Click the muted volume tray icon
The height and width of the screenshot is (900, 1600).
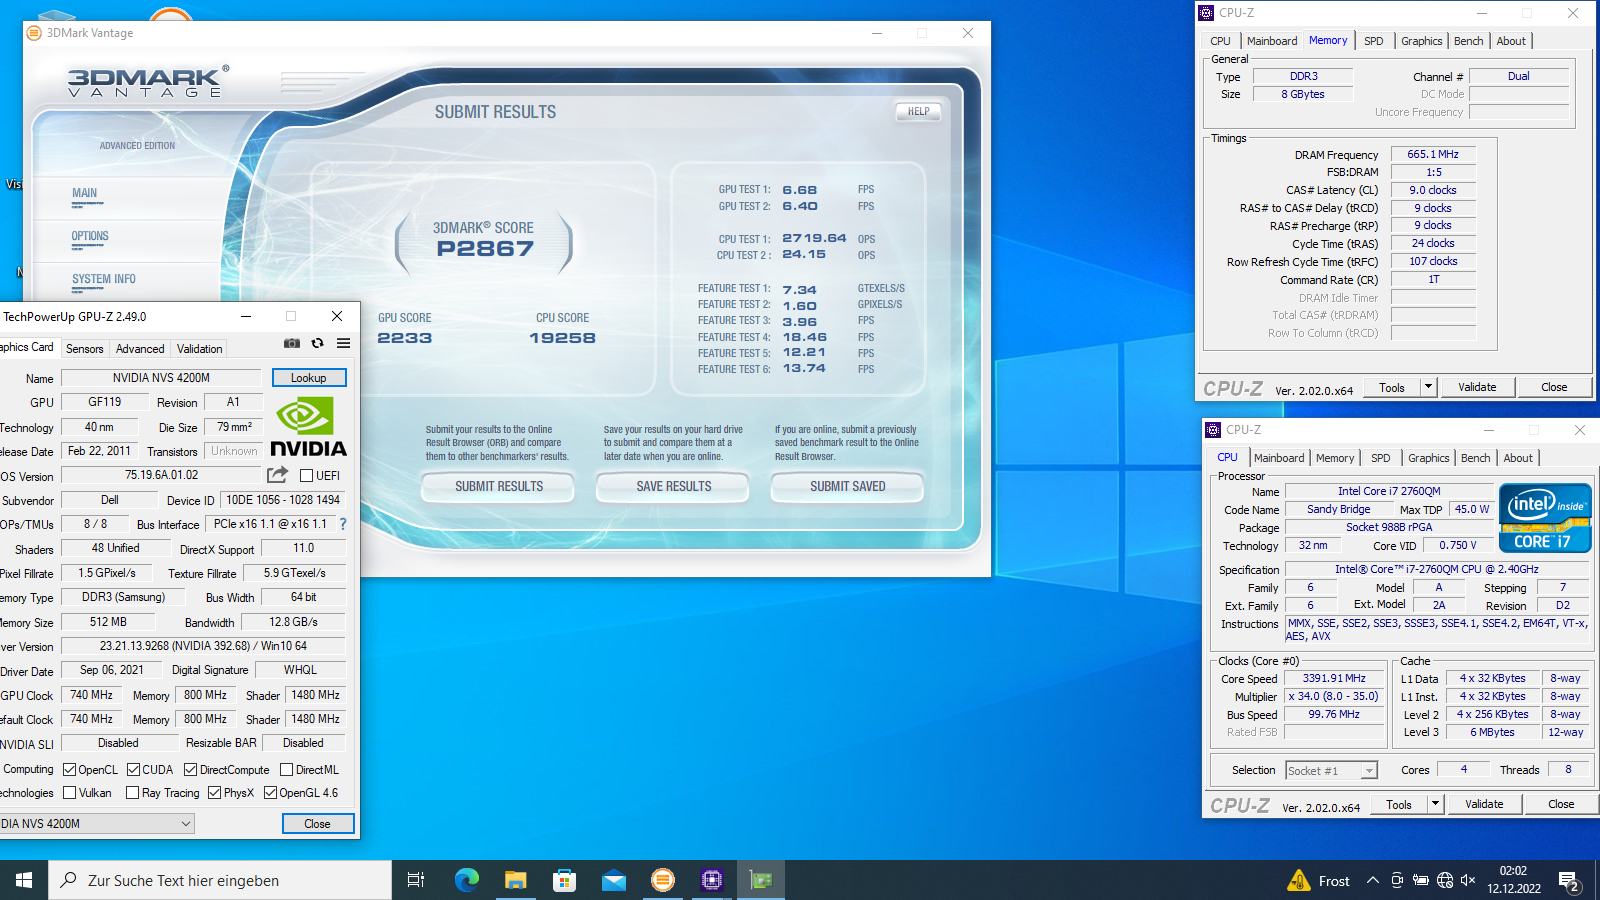tap(1468, 880)
